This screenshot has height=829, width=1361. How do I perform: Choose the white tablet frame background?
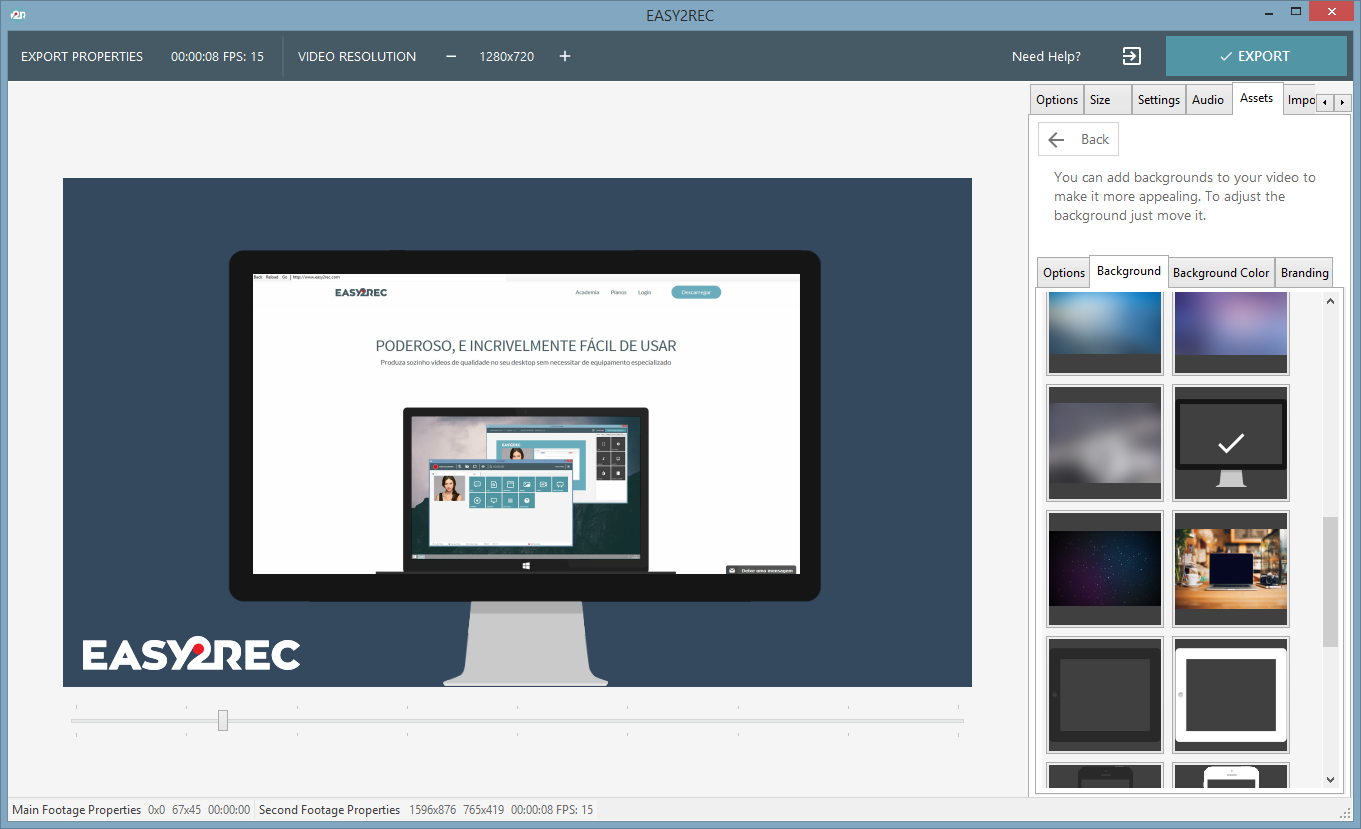click(x=1231, y=695)
